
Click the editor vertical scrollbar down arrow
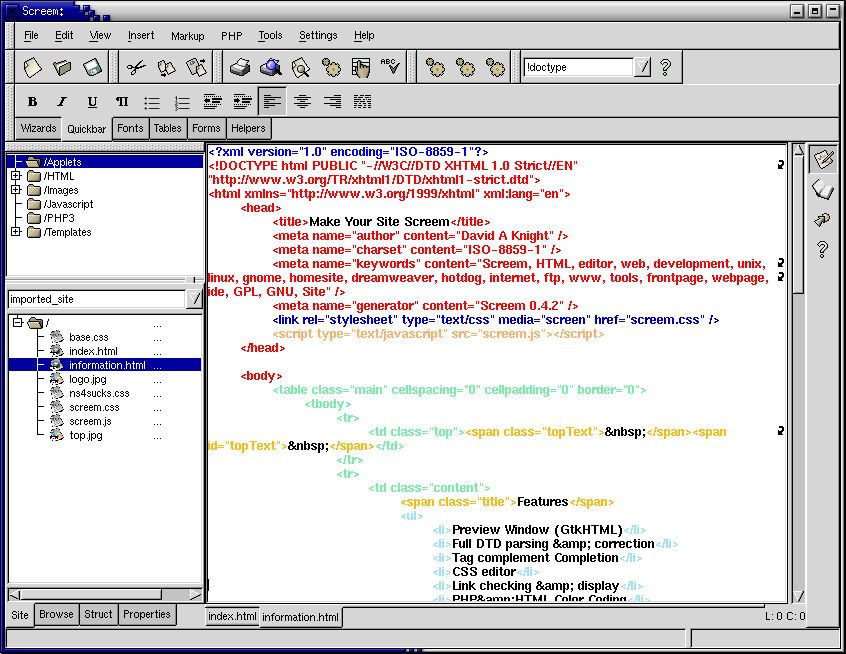click(799, 596)
